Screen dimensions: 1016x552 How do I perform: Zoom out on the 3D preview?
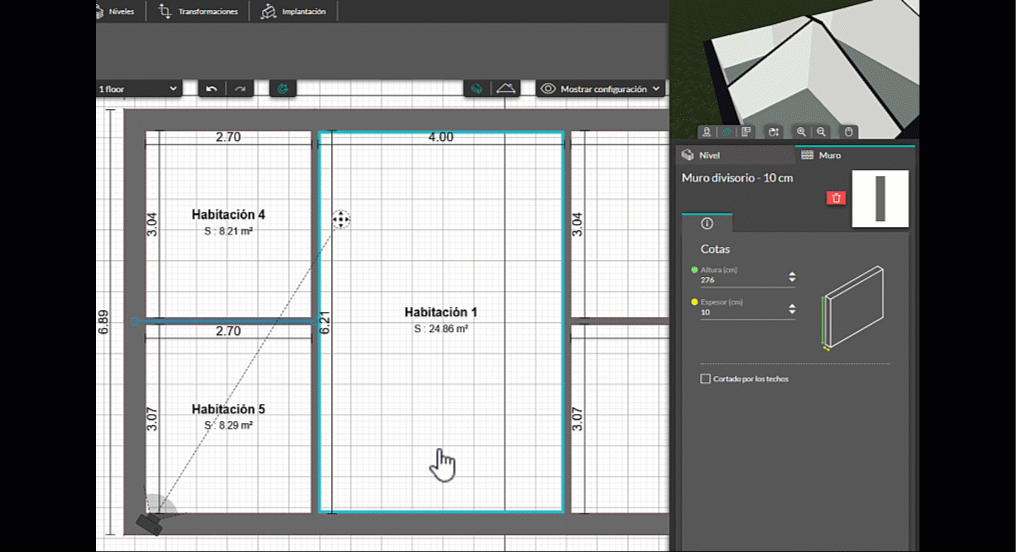821,132
